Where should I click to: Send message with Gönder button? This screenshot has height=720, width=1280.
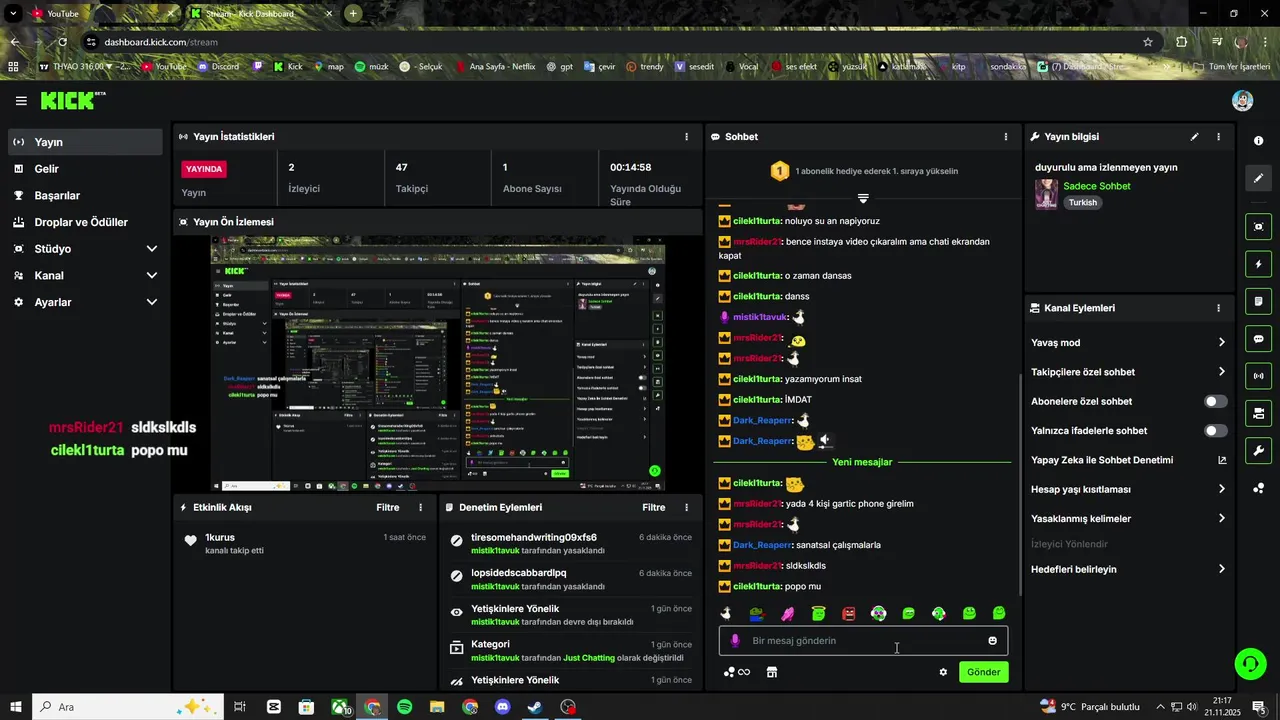983,672
